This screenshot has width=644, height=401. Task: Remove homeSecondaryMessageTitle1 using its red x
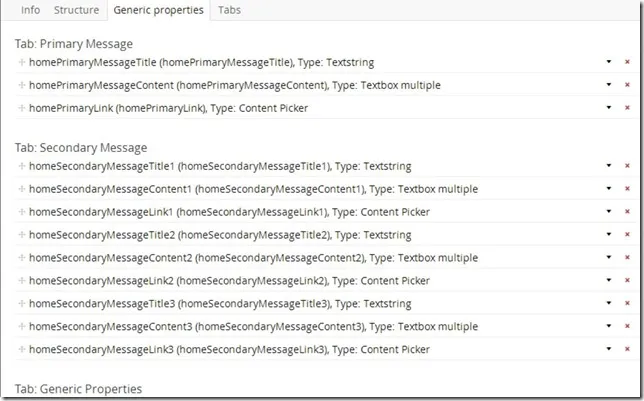[627, 166]
